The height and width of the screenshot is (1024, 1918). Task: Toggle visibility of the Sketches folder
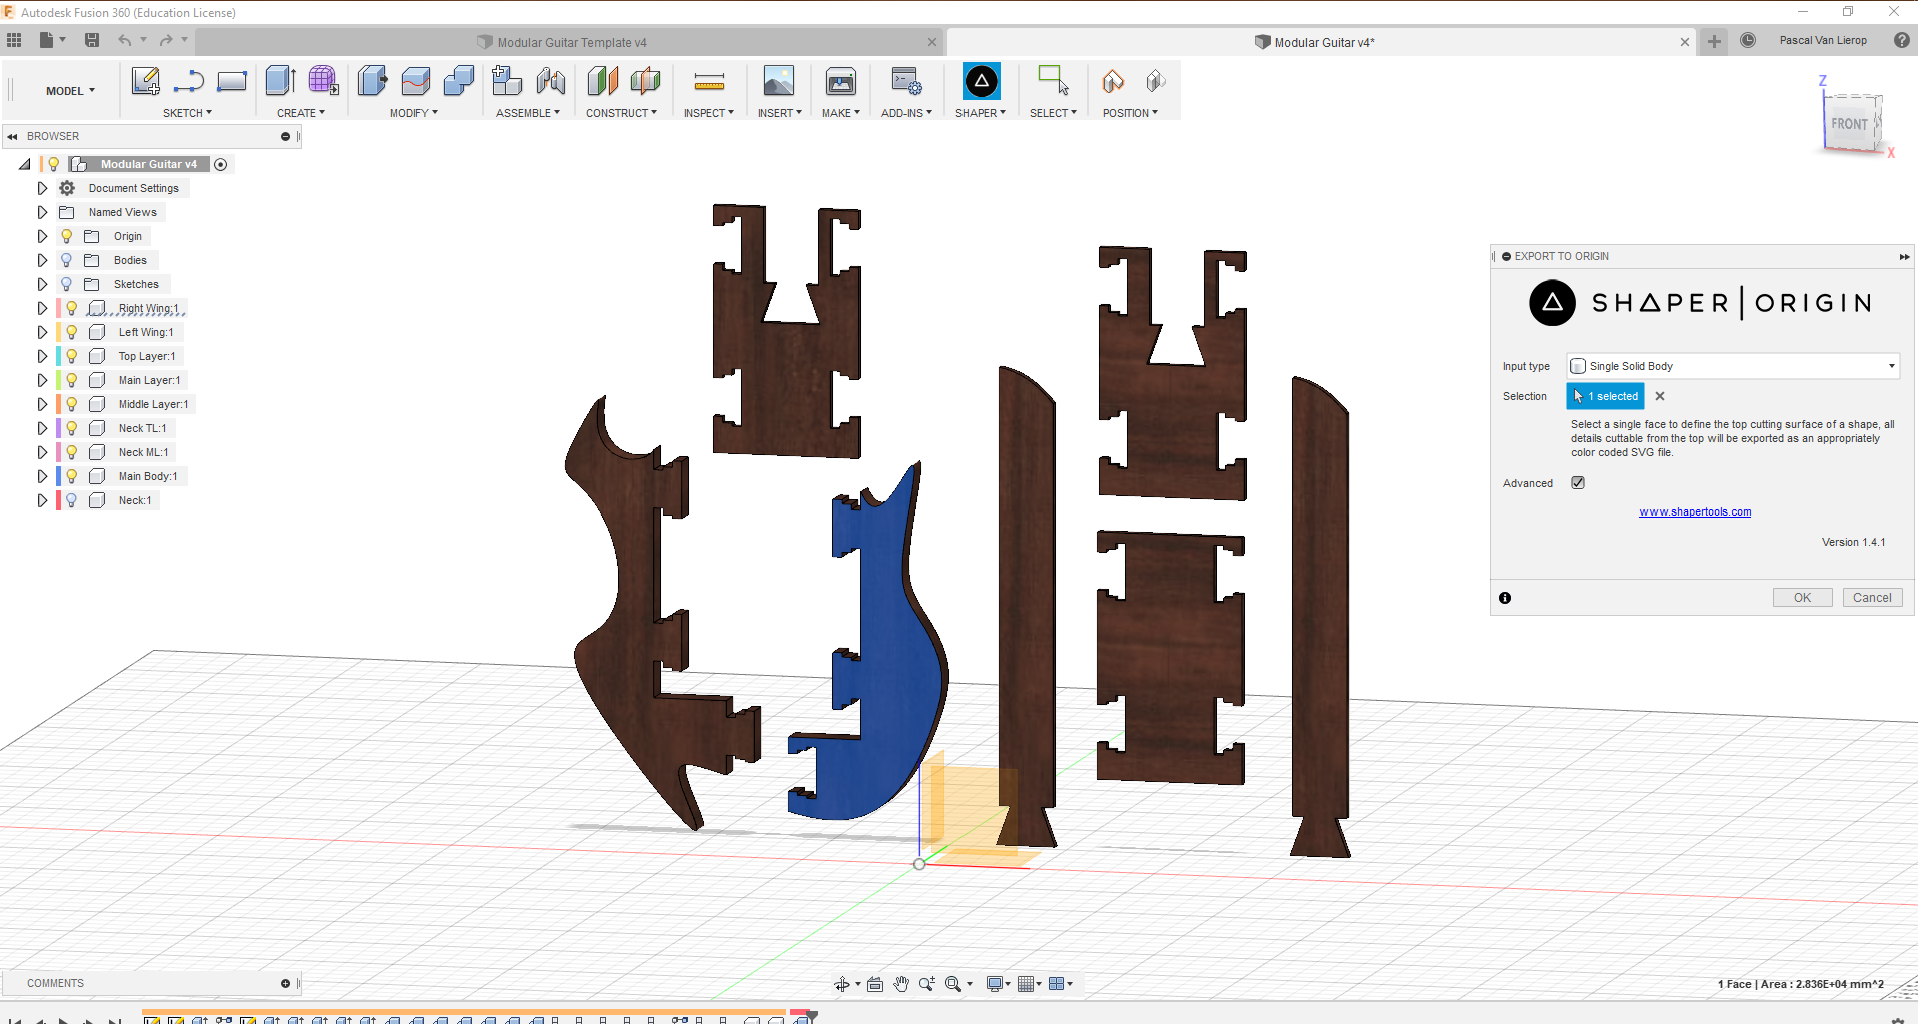pyautogui.click(x=67, y=284)
